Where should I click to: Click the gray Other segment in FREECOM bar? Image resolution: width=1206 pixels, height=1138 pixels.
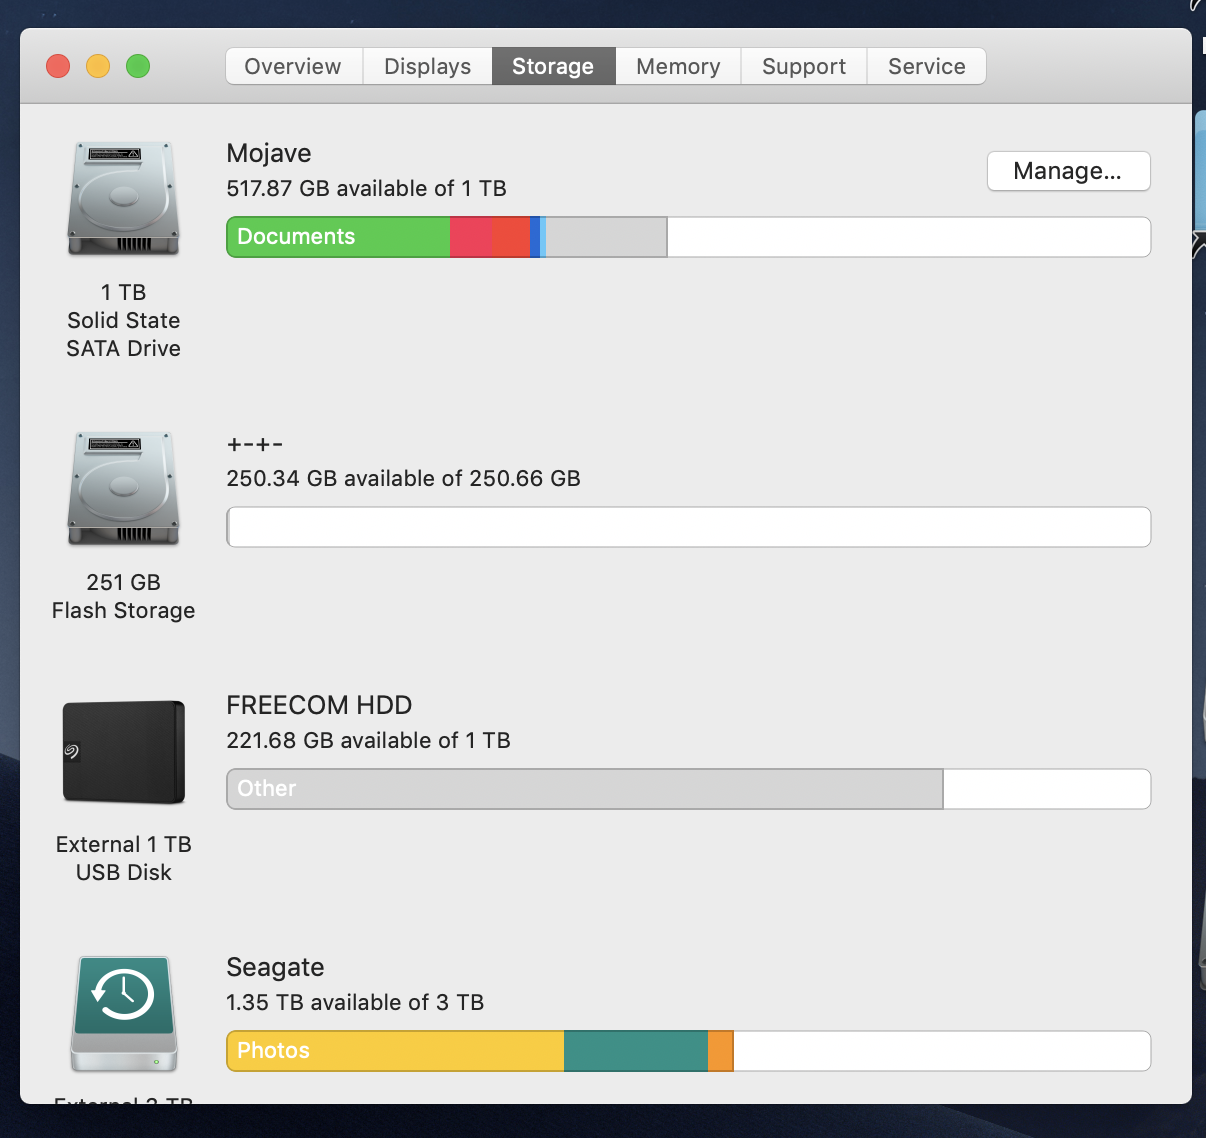(x=585, y=789)
